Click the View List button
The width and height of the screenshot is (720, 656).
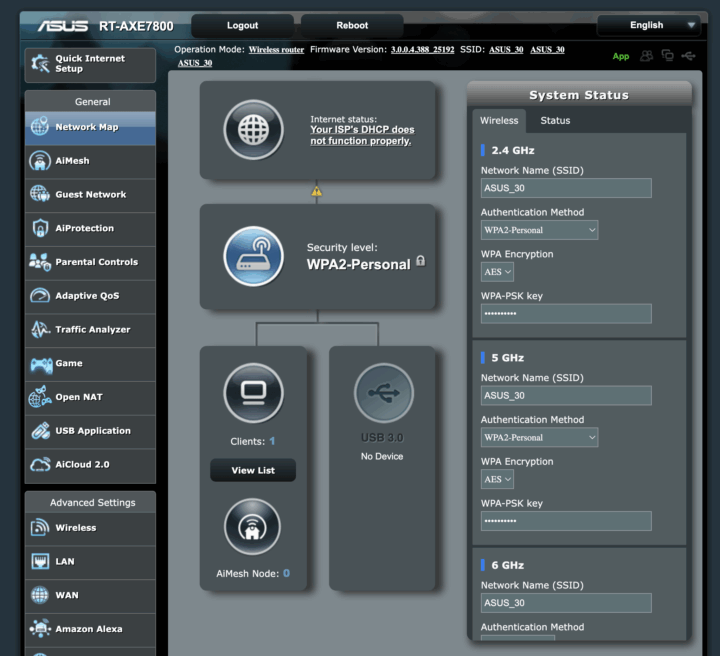point(253,470)
